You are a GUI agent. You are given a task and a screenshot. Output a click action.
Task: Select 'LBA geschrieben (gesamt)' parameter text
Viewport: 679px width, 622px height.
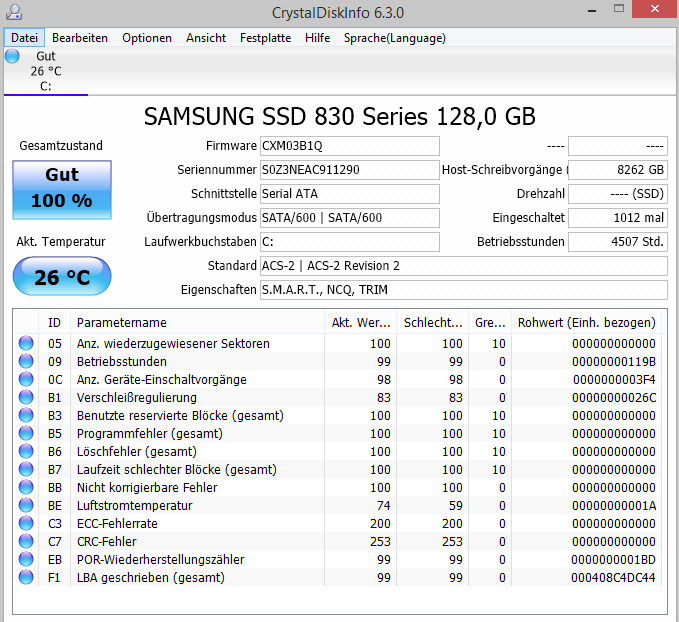(x=151, y=577)
